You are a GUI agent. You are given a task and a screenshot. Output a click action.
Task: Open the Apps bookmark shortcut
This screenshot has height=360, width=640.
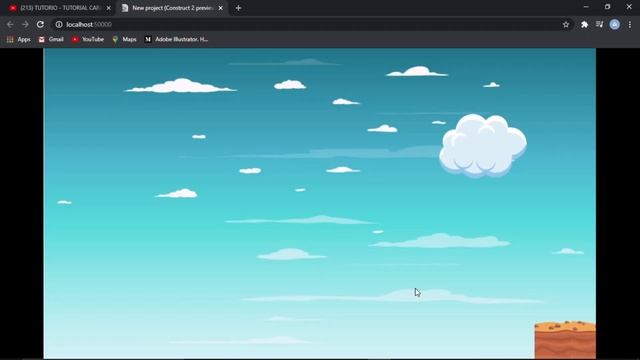[x=19, y=39]
